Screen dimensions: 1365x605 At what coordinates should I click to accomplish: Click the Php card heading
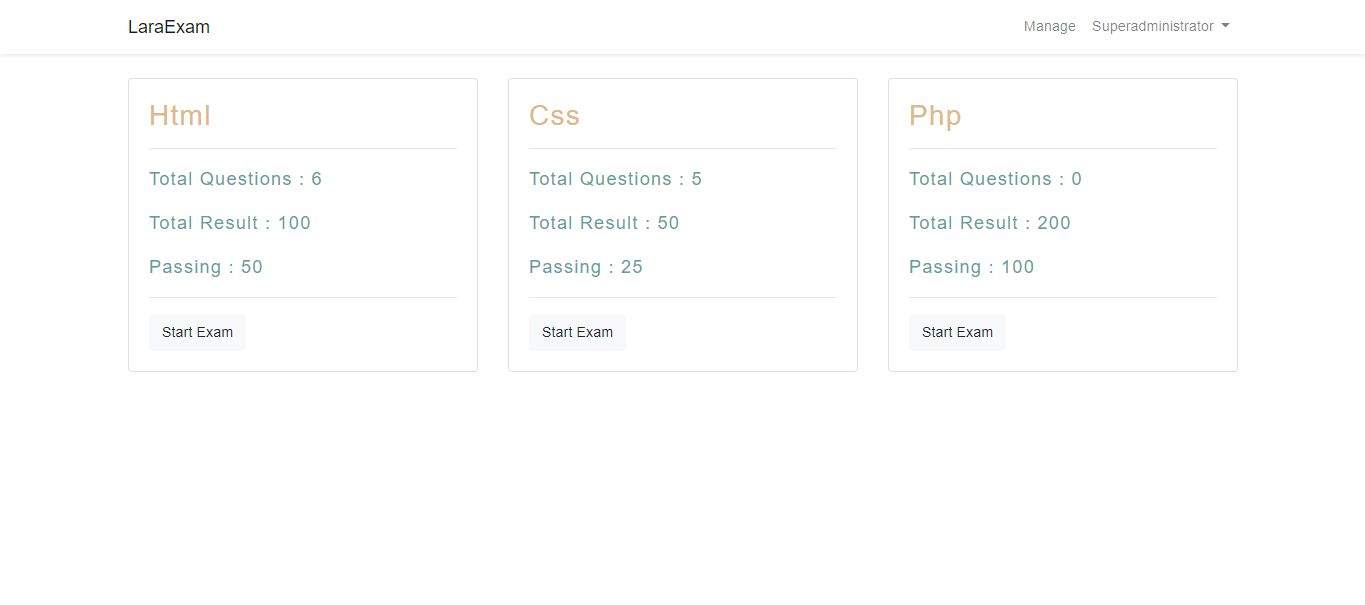pyautogui.click(x=935, y=116)
